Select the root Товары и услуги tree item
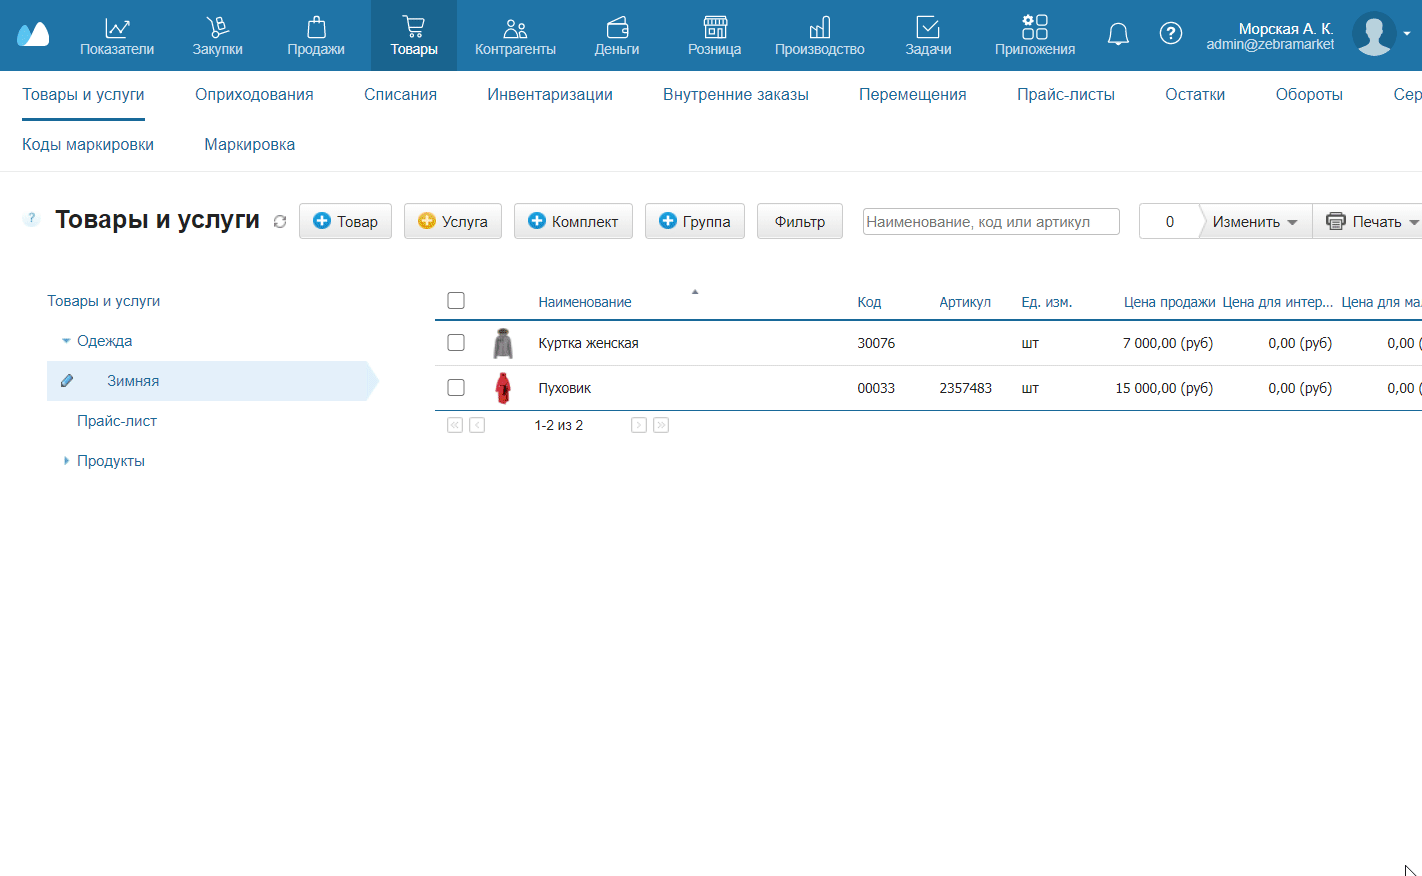1422x876 pixels. pyautogui.click(x=104, y=301)
